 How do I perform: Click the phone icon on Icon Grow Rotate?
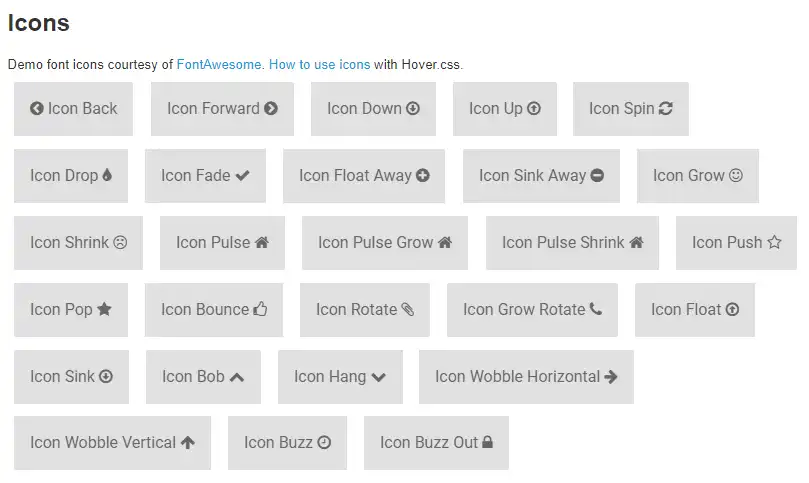tap(596, 309)
